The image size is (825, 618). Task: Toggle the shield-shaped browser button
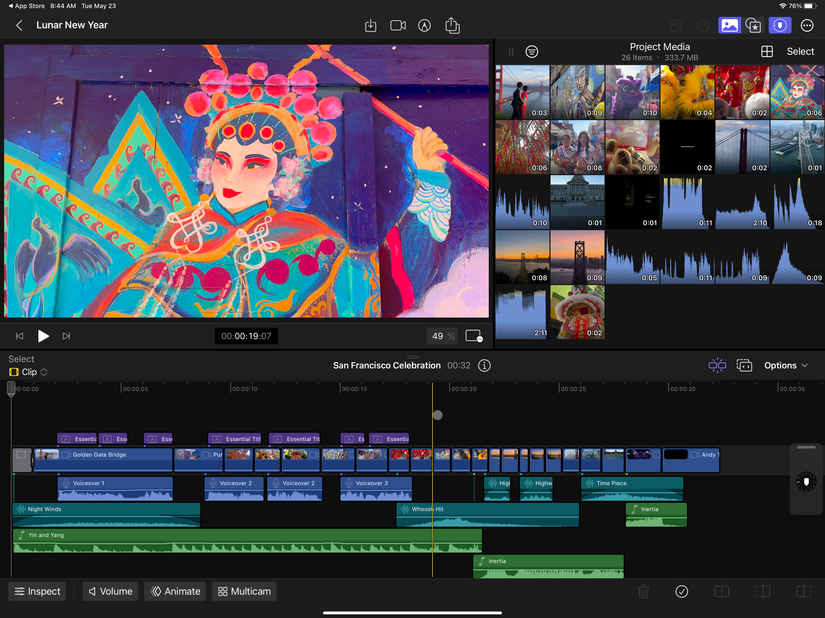point(780,25)
